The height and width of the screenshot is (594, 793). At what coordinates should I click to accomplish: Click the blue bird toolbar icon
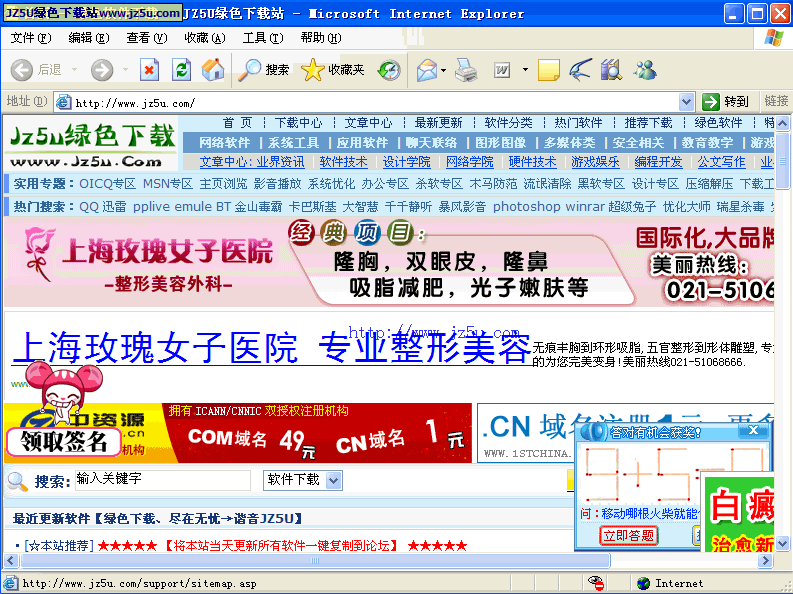580,70
